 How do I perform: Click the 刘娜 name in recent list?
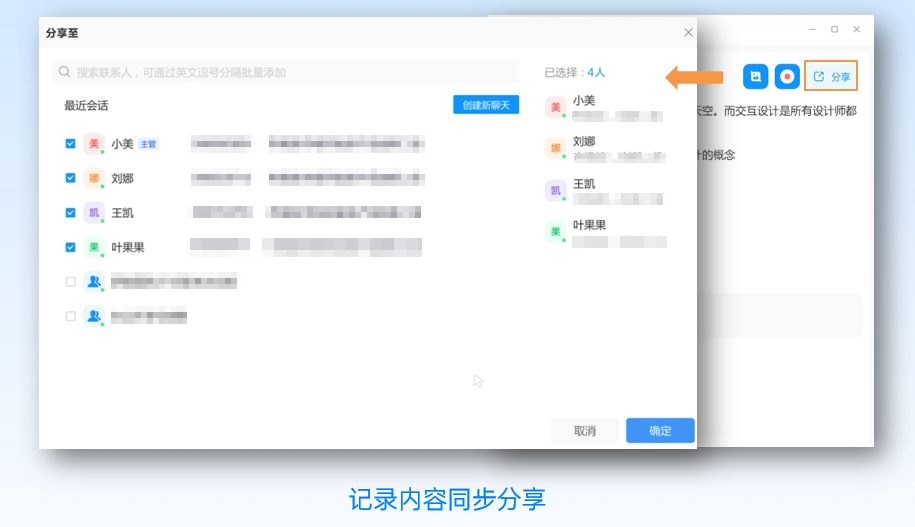point(123,178)
